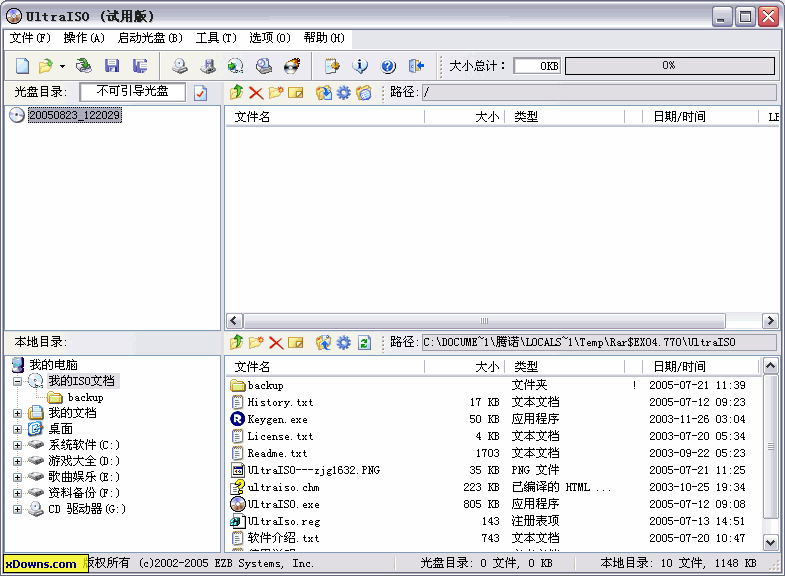Image resolution: width=785 pixels, height=576 pixels.
Task: Save the image with the floppy disk icon
Action: 112,66
